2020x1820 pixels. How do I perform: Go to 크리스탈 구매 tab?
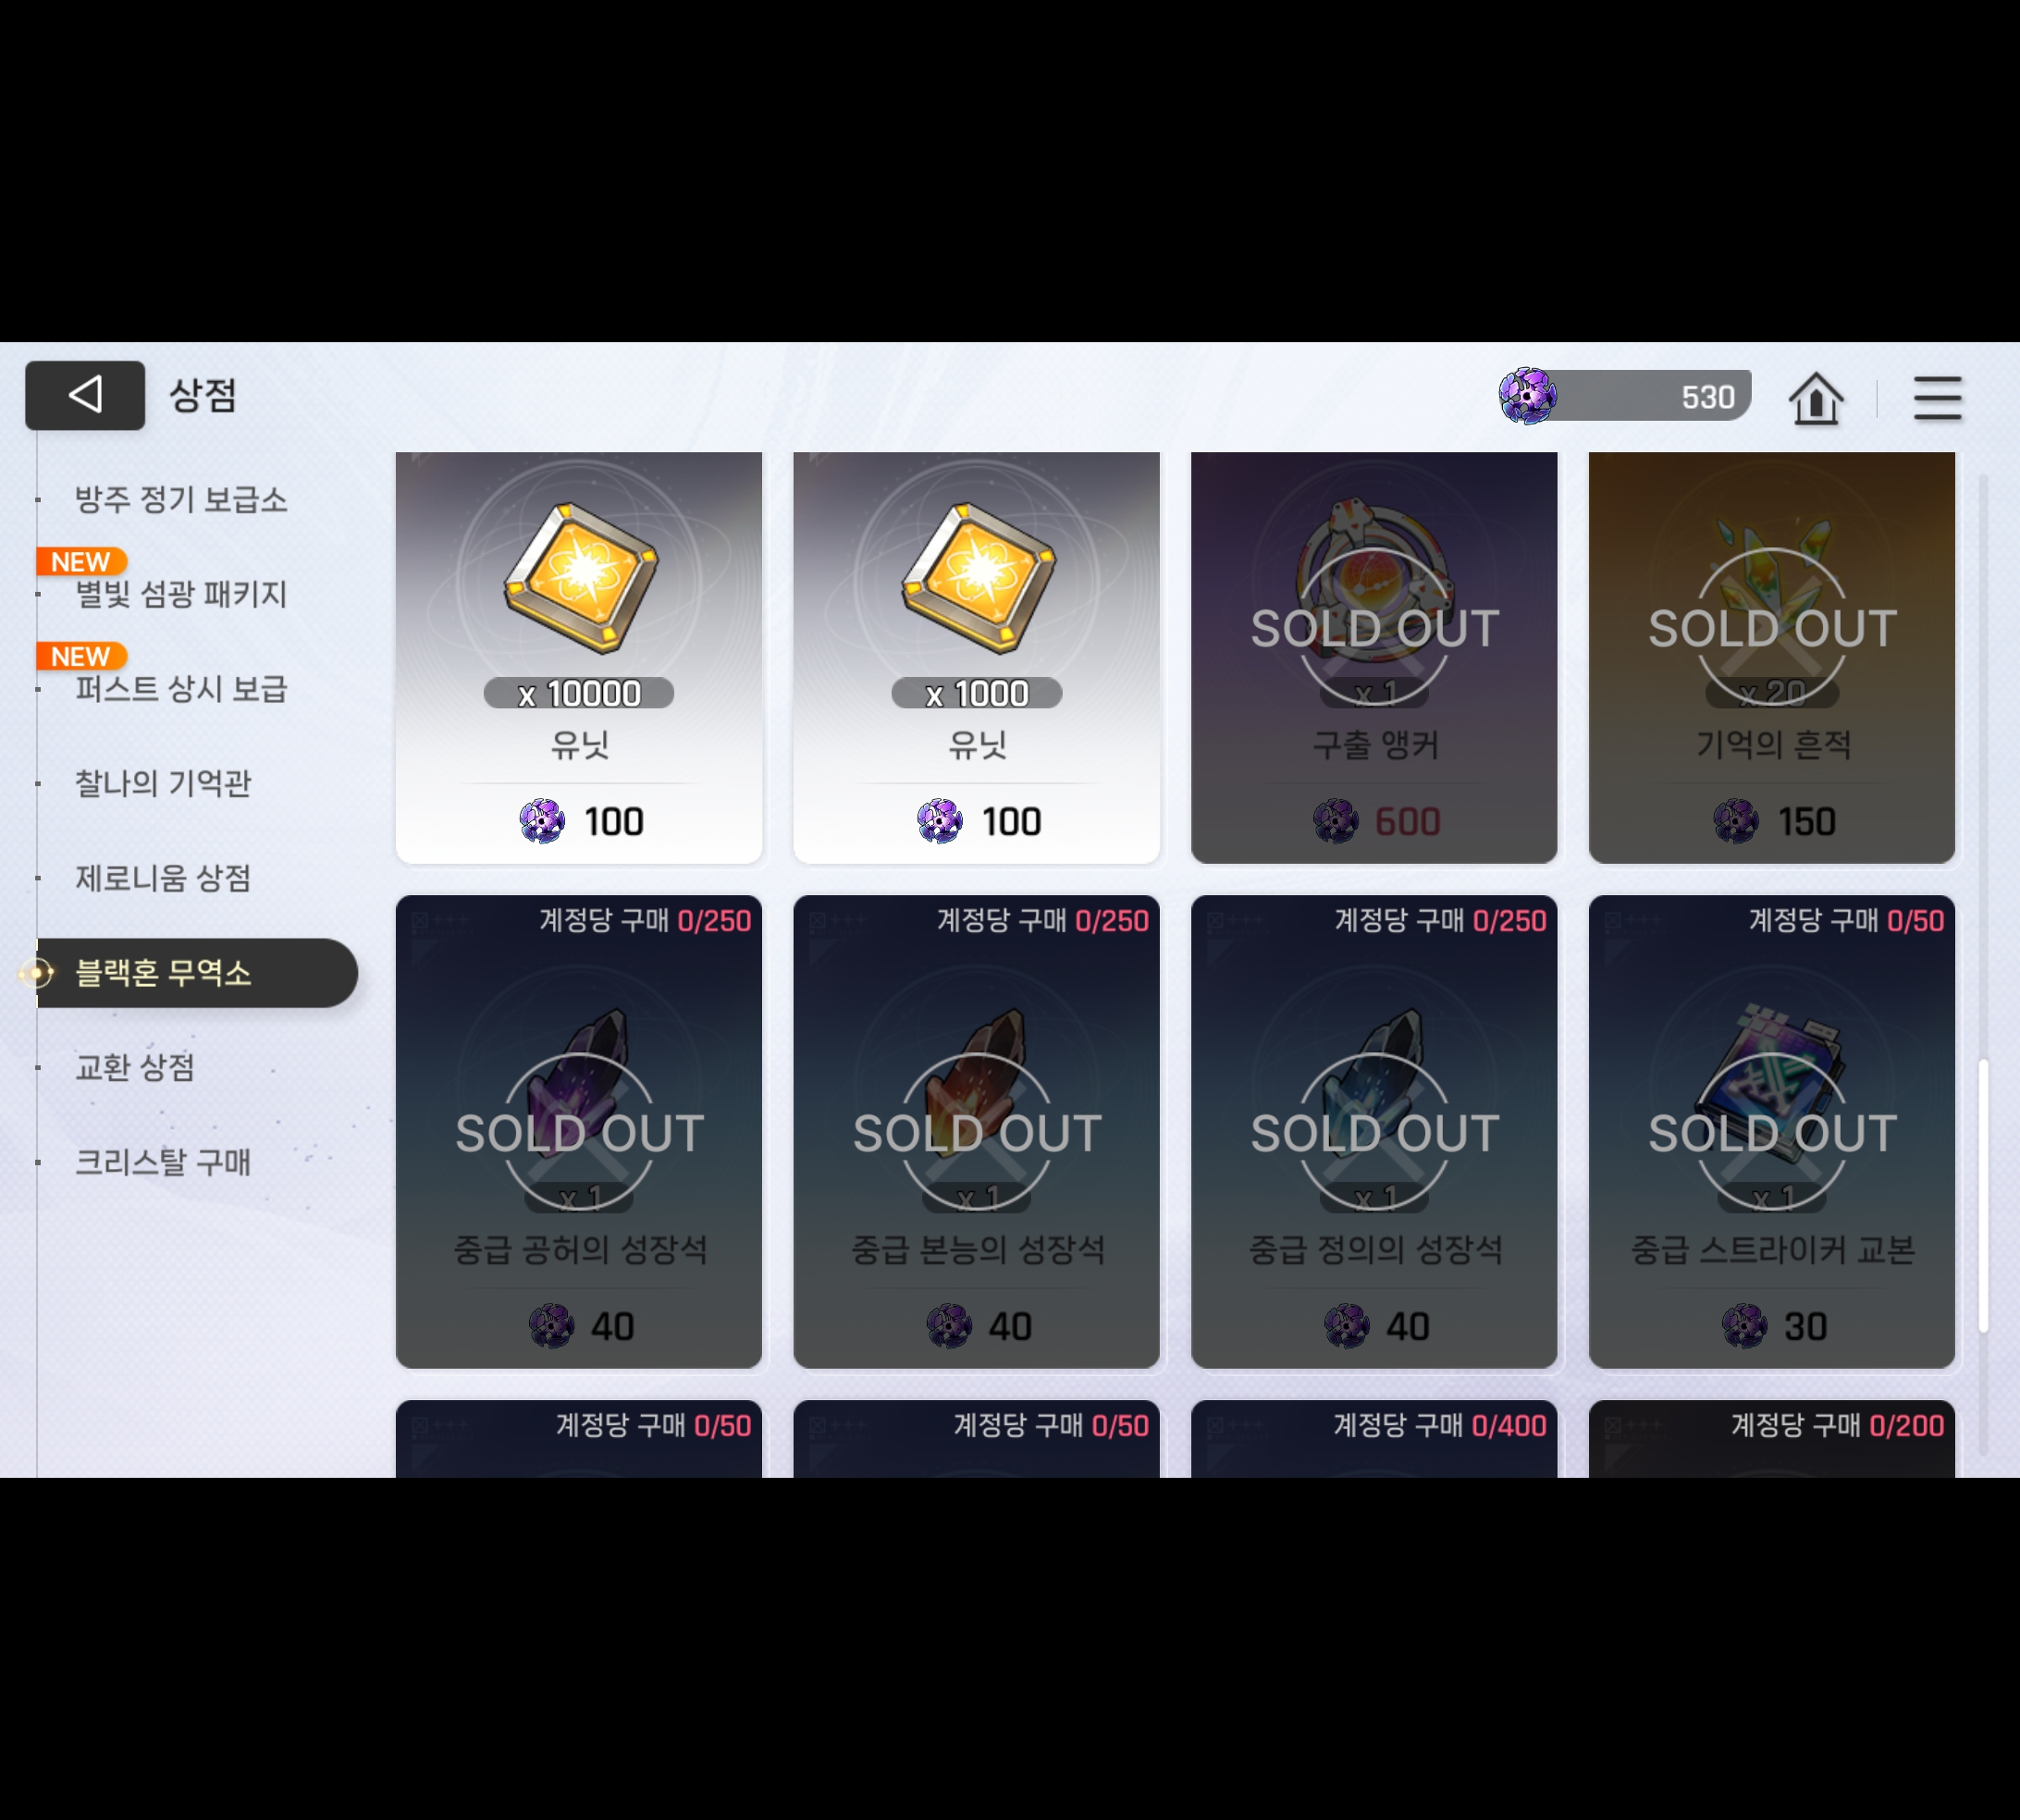click(163, 1162)
